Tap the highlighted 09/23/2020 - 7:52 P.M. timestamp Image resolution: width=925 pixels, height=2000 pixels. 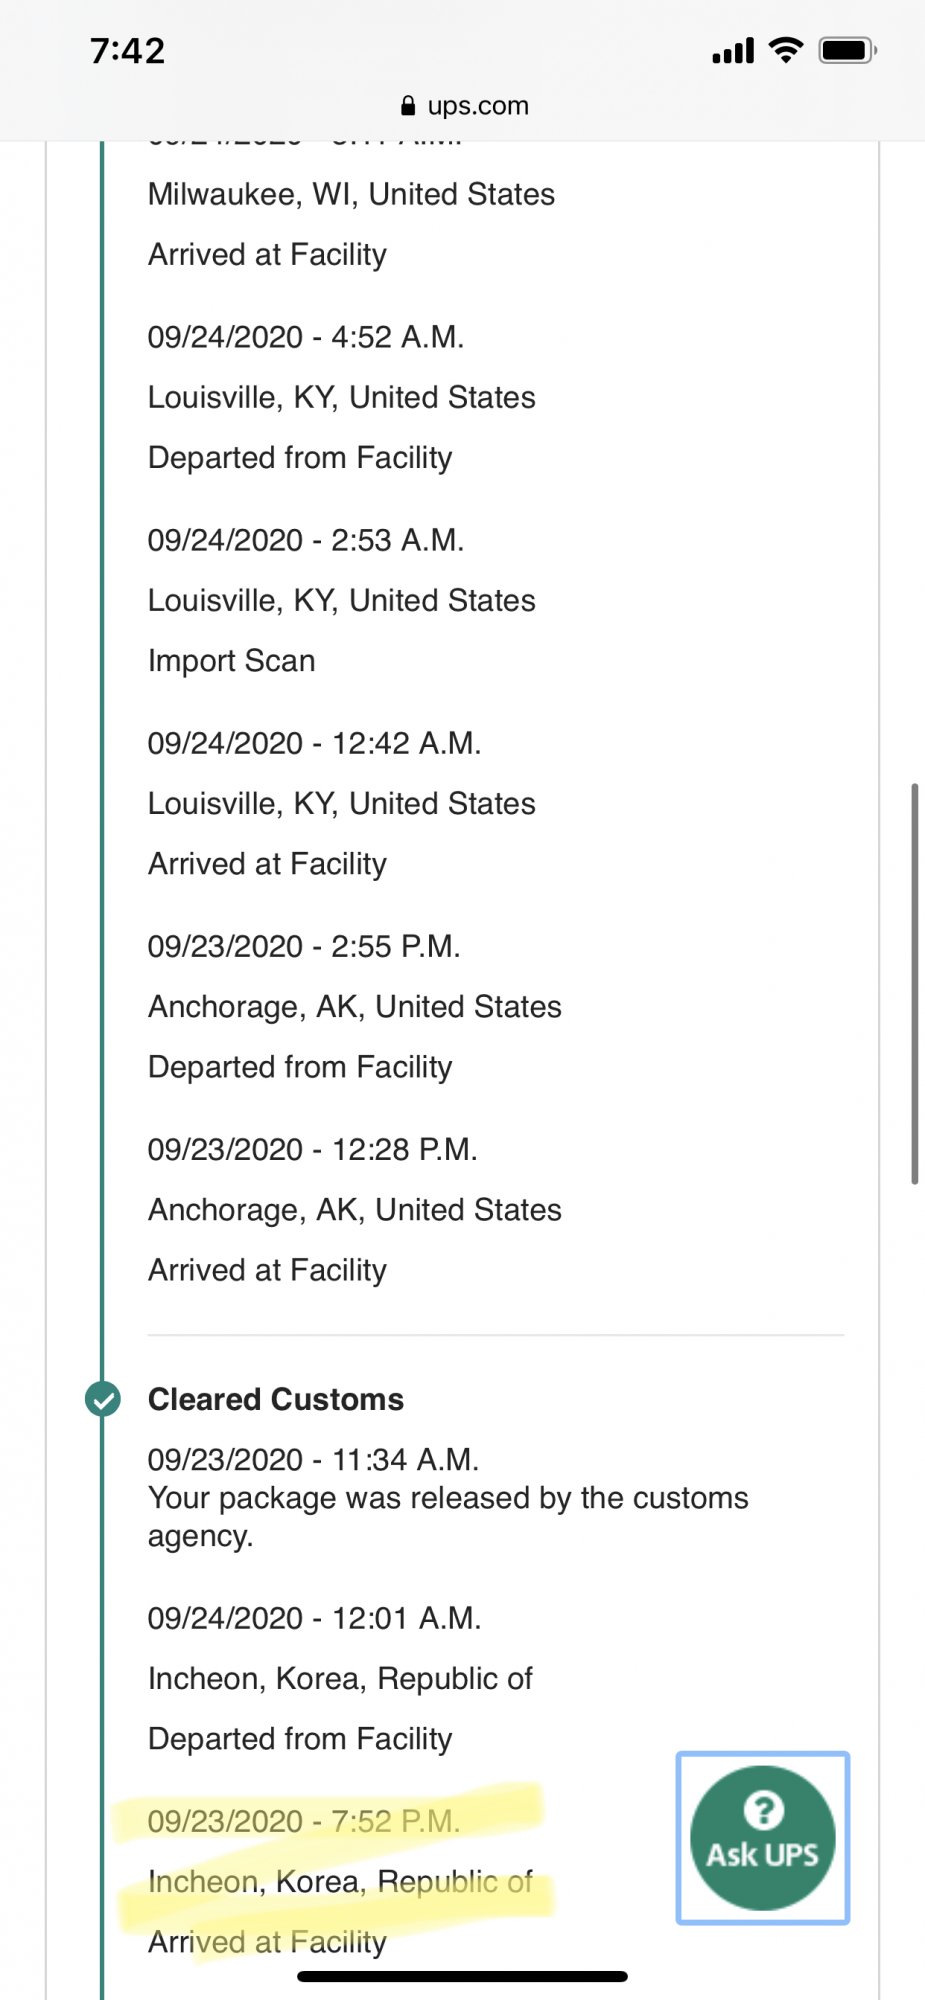pos(304,1821)
